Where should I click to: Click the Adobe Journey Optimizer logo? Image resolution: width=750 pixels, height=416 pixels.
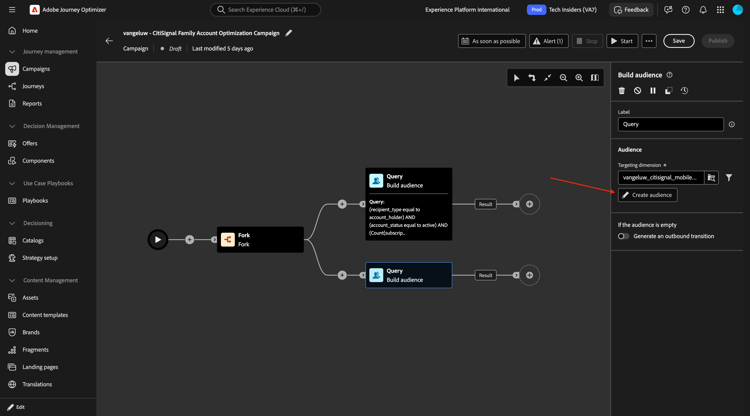point(34,10)
